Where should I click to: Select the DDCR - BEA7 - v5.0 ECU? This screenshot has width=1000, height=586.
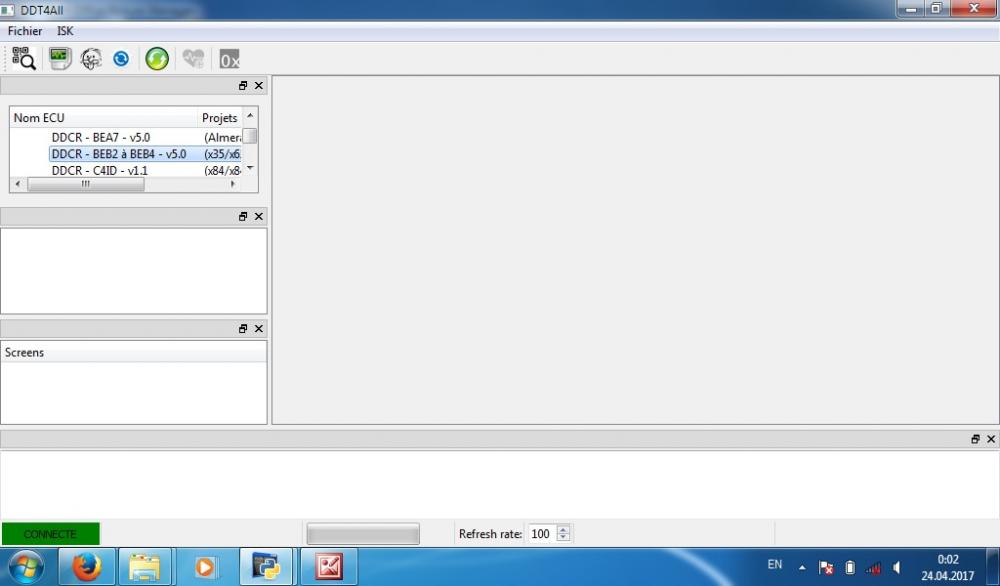[x=101, y=137]
